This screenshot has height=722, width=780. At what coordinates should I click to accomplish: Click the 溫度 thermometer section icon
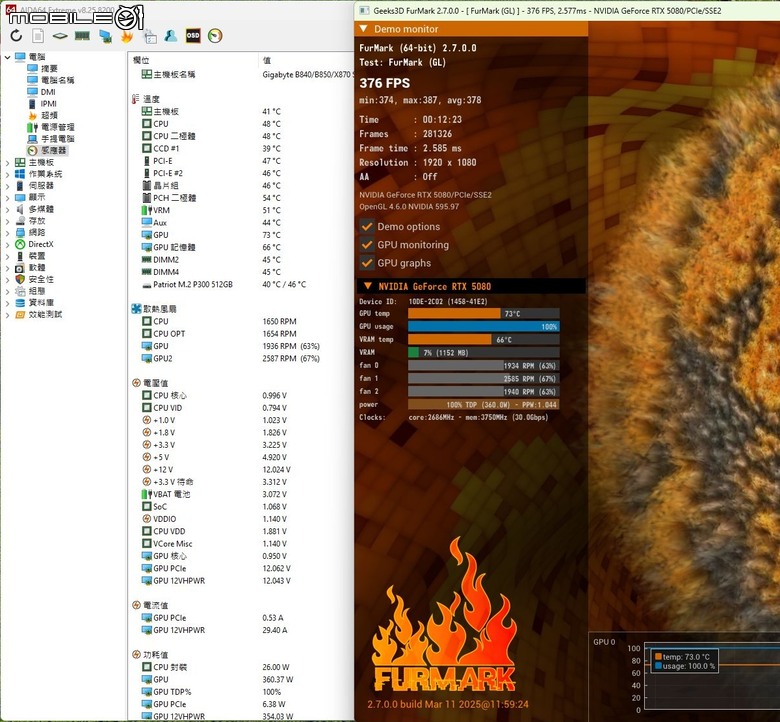(136, 99)
